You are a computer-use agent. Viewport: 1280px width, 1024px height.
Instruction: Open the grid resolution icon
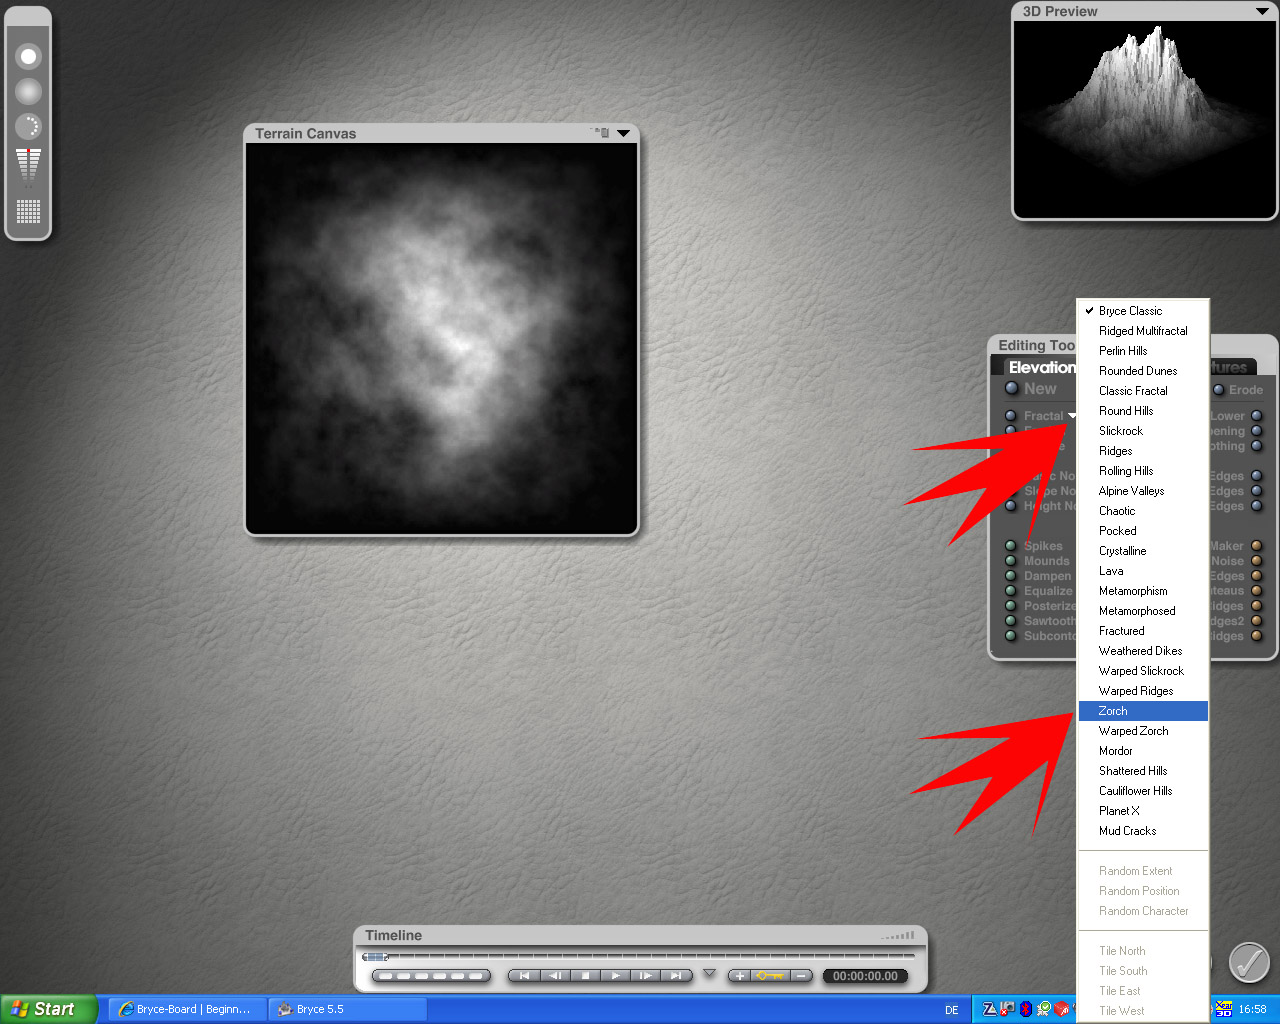click(x=29, y=211)
